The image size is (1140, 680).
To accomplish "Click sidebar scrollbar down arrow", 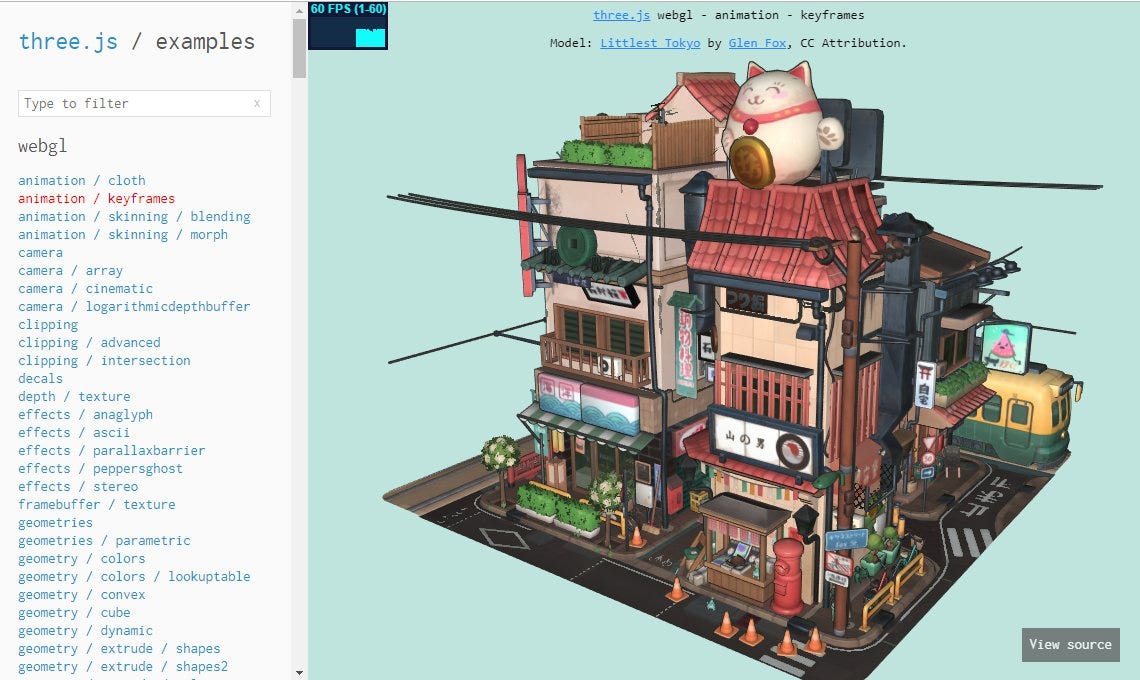I will (x=299, y=673).
